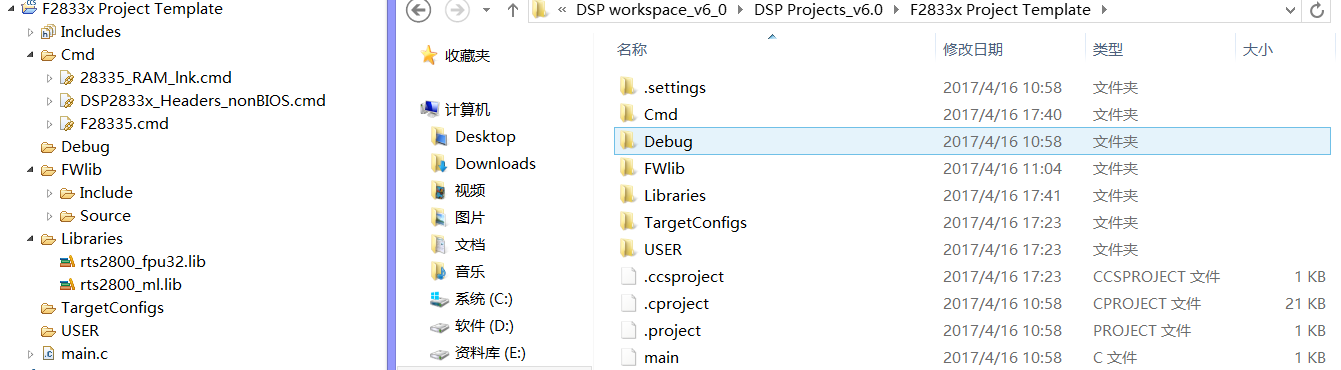
Task: Click the main.c file icon in tree
Action: (48, 354)
